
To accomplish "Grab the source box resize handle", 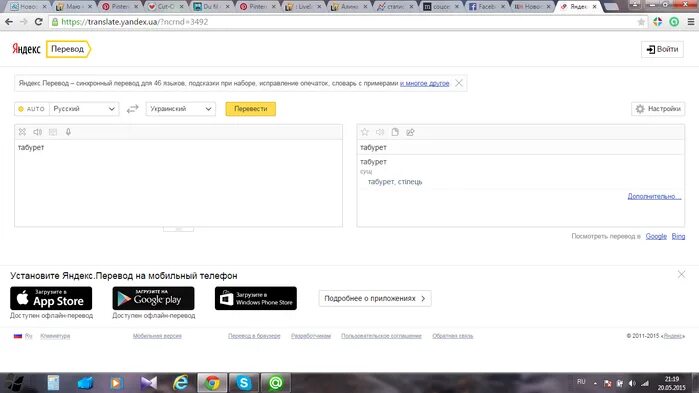I will coord(178,229).
